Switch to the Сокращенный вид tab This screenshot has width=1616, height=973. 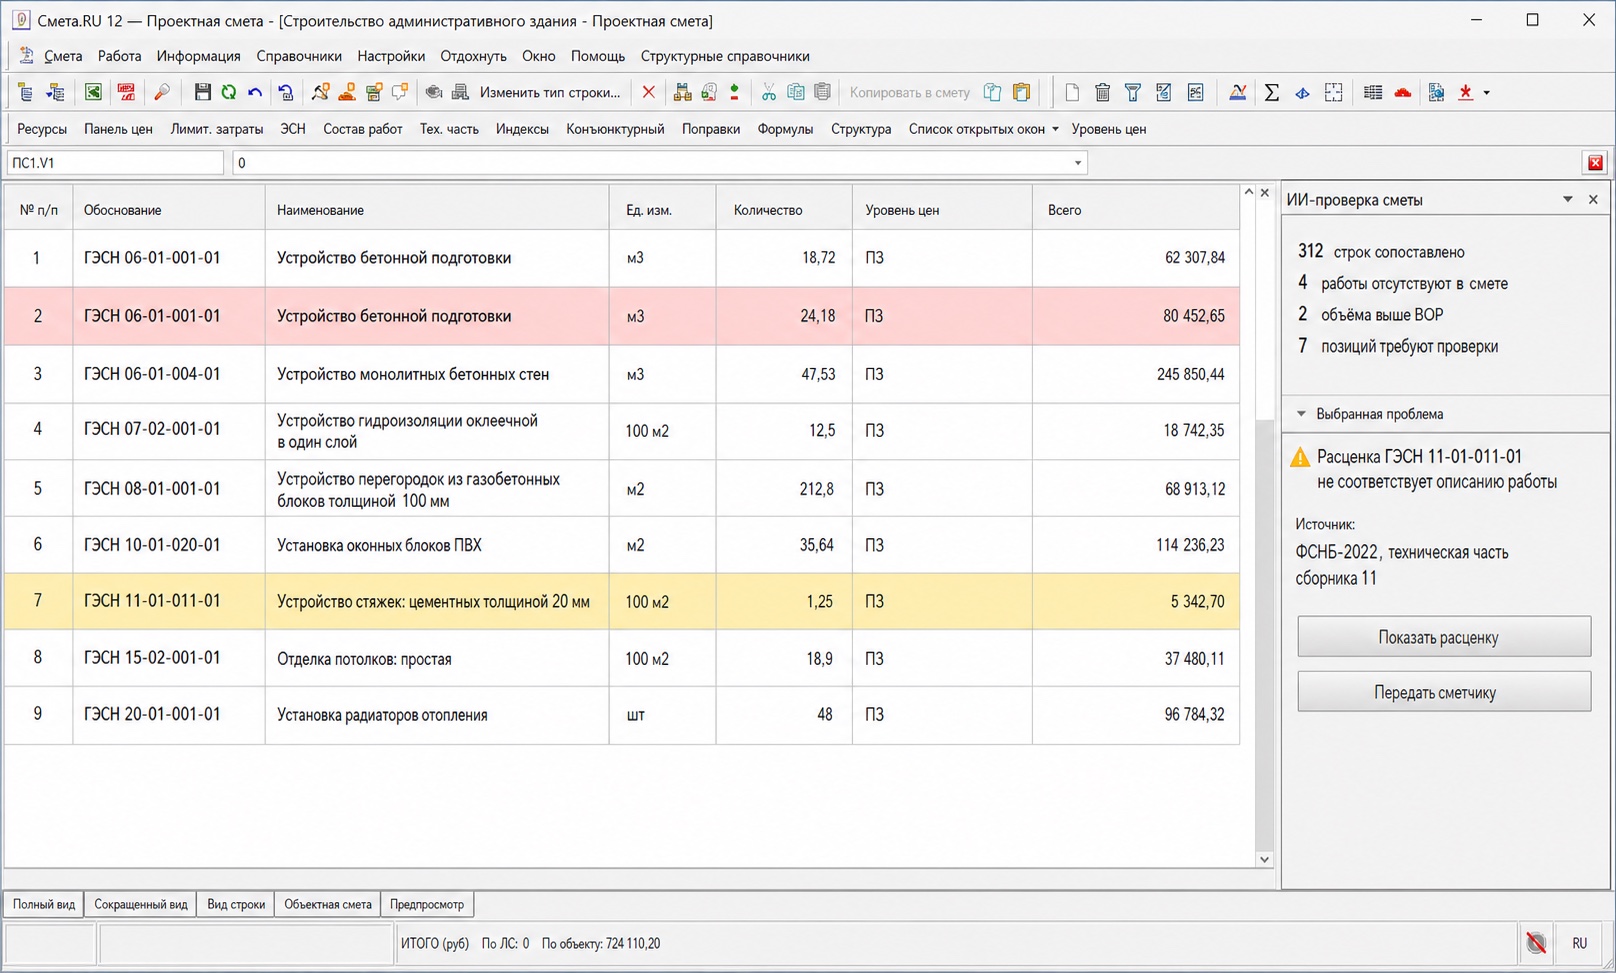point(140,904)
